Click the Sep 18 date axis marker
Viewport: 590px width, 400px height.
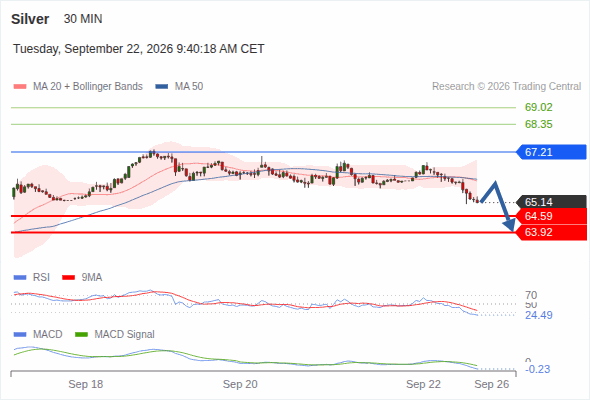[x=85, y=384]
